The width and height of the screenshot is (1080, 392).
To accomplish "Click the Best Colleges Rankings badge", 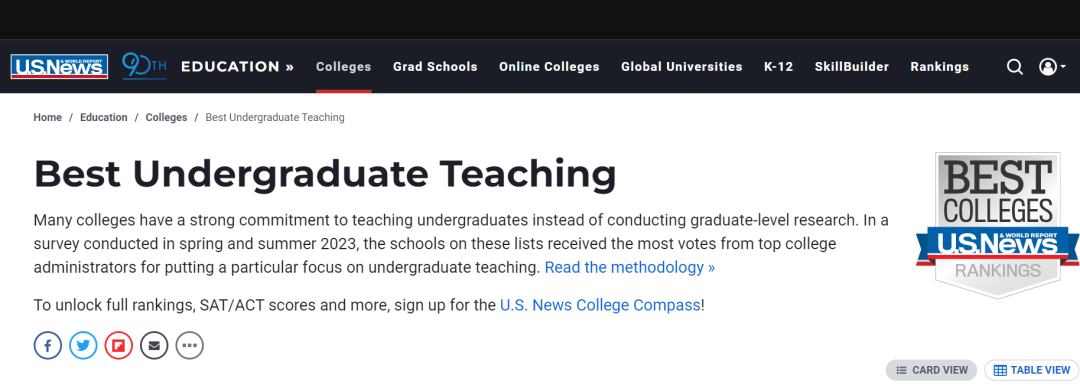I will coord(997,225).
